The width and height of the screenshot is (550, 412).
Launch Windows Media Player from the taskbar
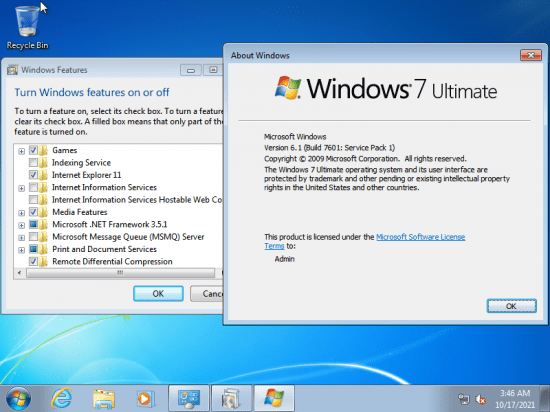tap(145, 399)
